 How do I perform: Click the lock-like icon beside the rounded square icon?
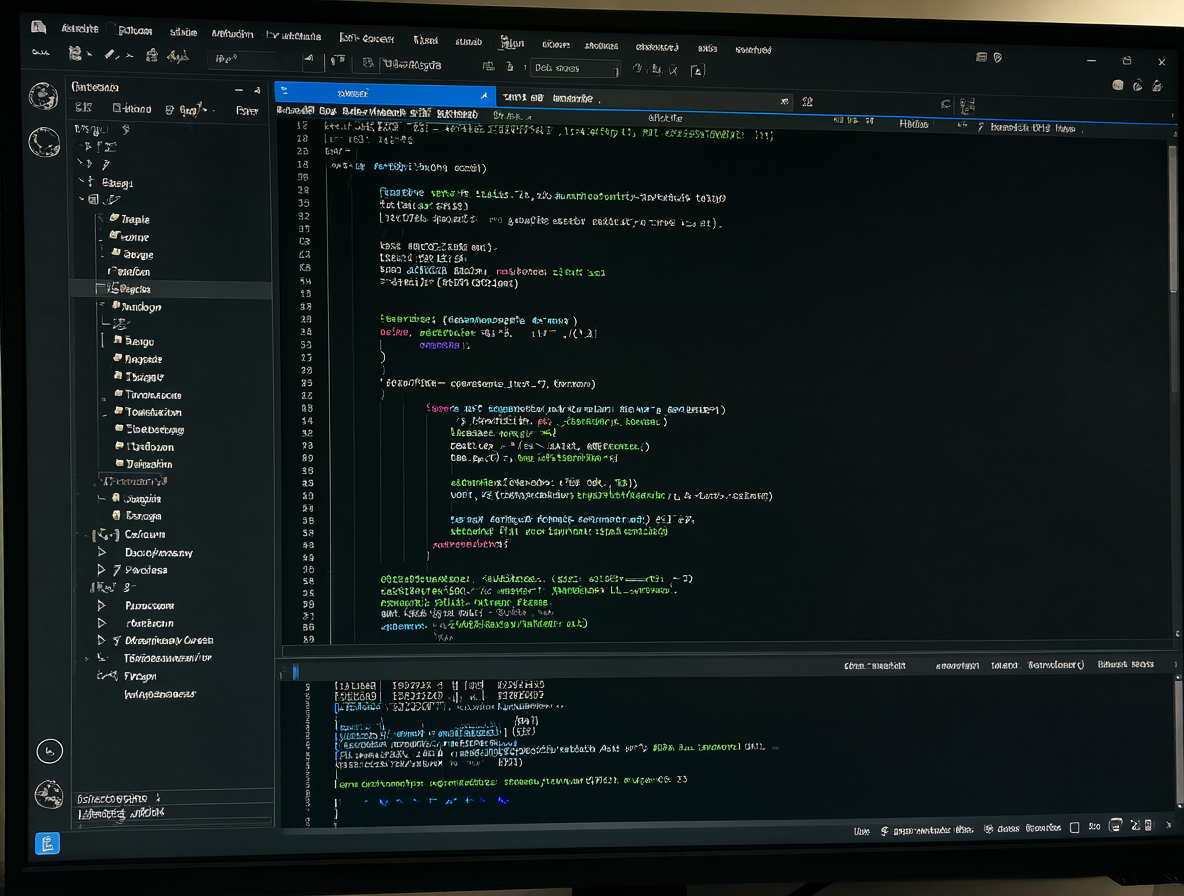pyautogui.click(x=1137, y=85)
